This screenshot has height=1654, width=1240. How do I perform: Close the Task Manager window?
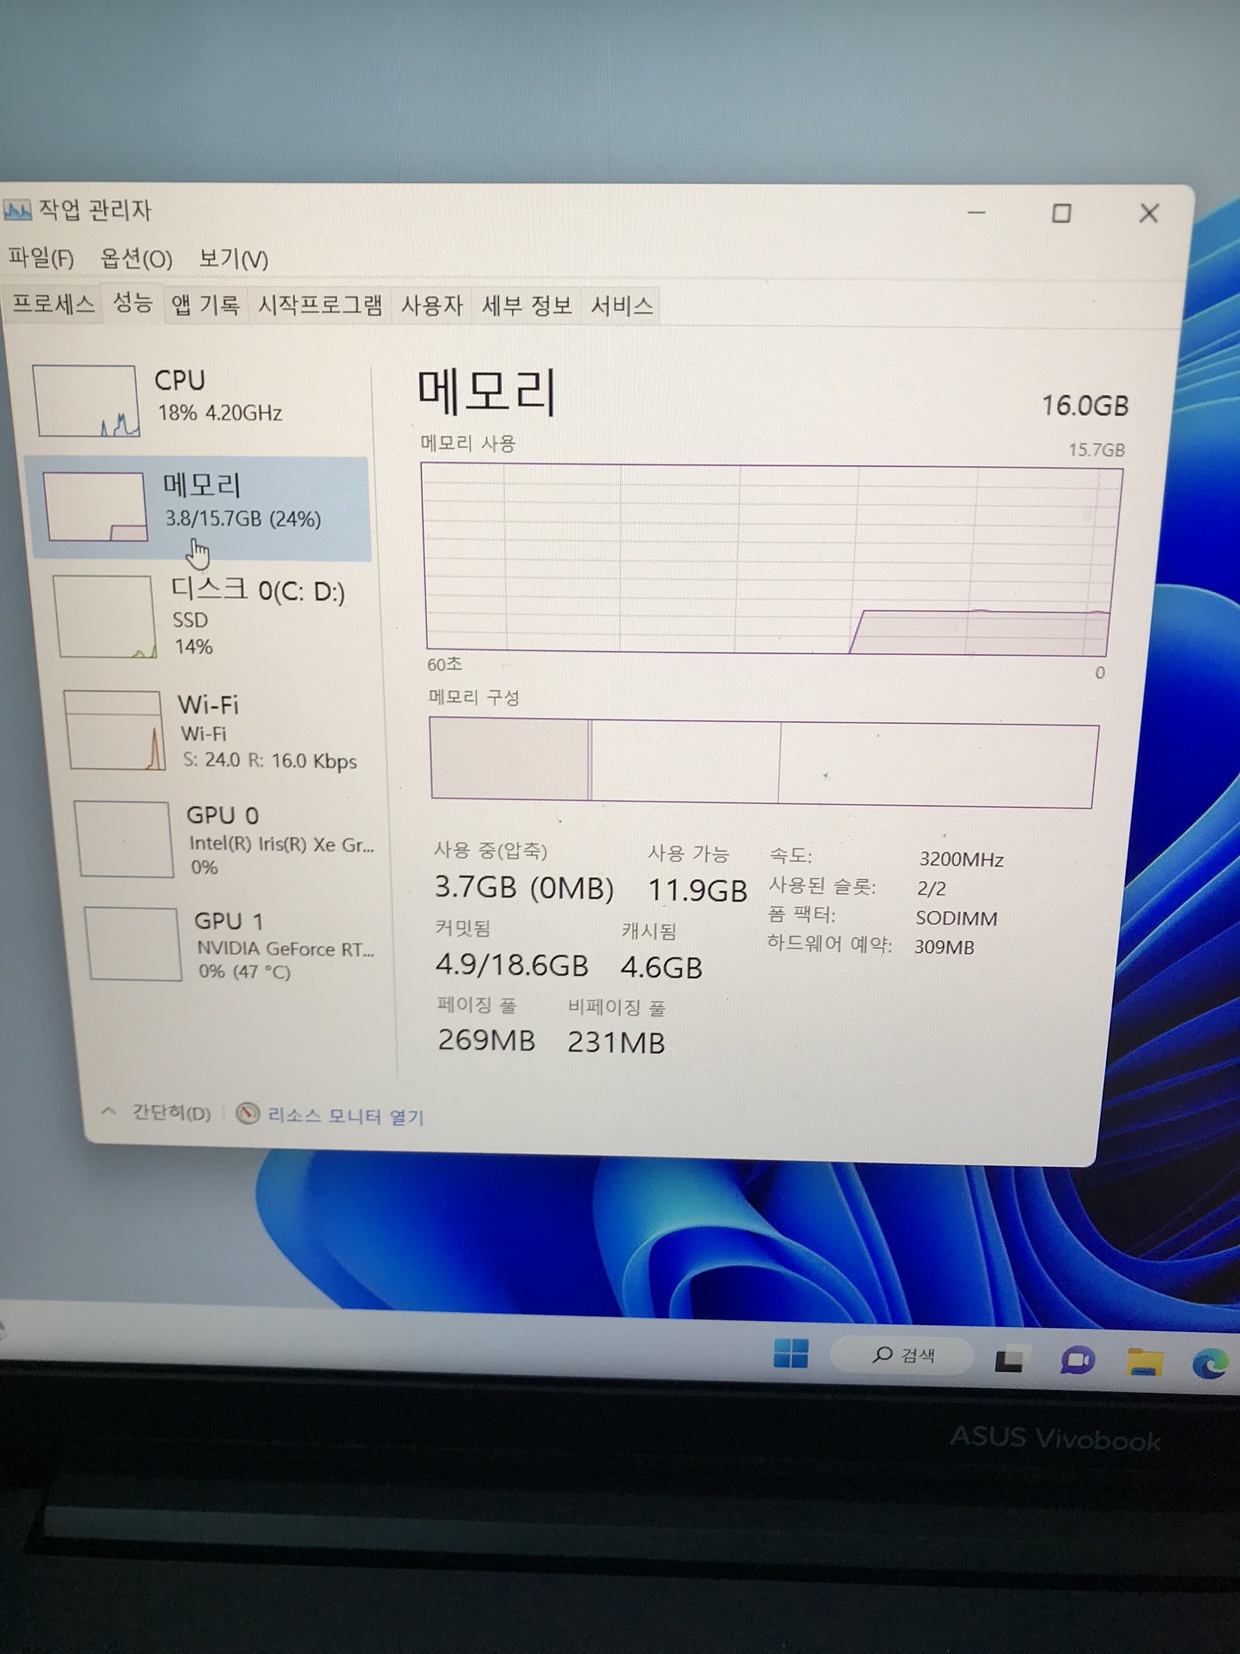pos(1148,213)
